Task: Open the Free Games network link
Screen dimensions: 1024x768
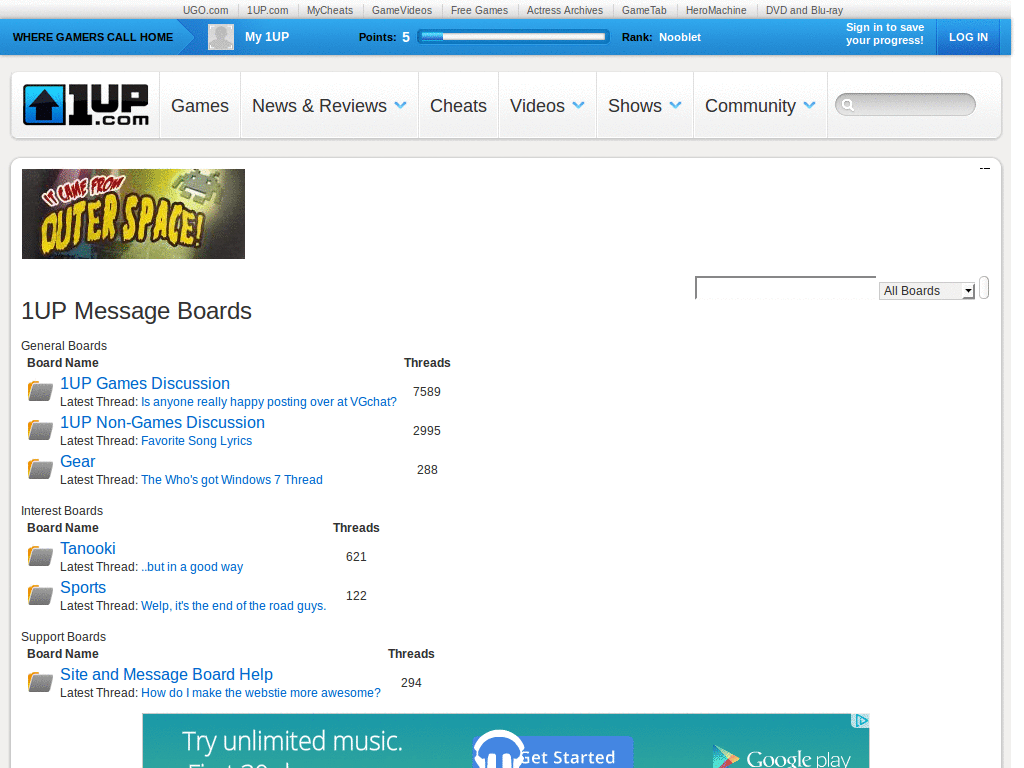Action: (x=479, y=10)
